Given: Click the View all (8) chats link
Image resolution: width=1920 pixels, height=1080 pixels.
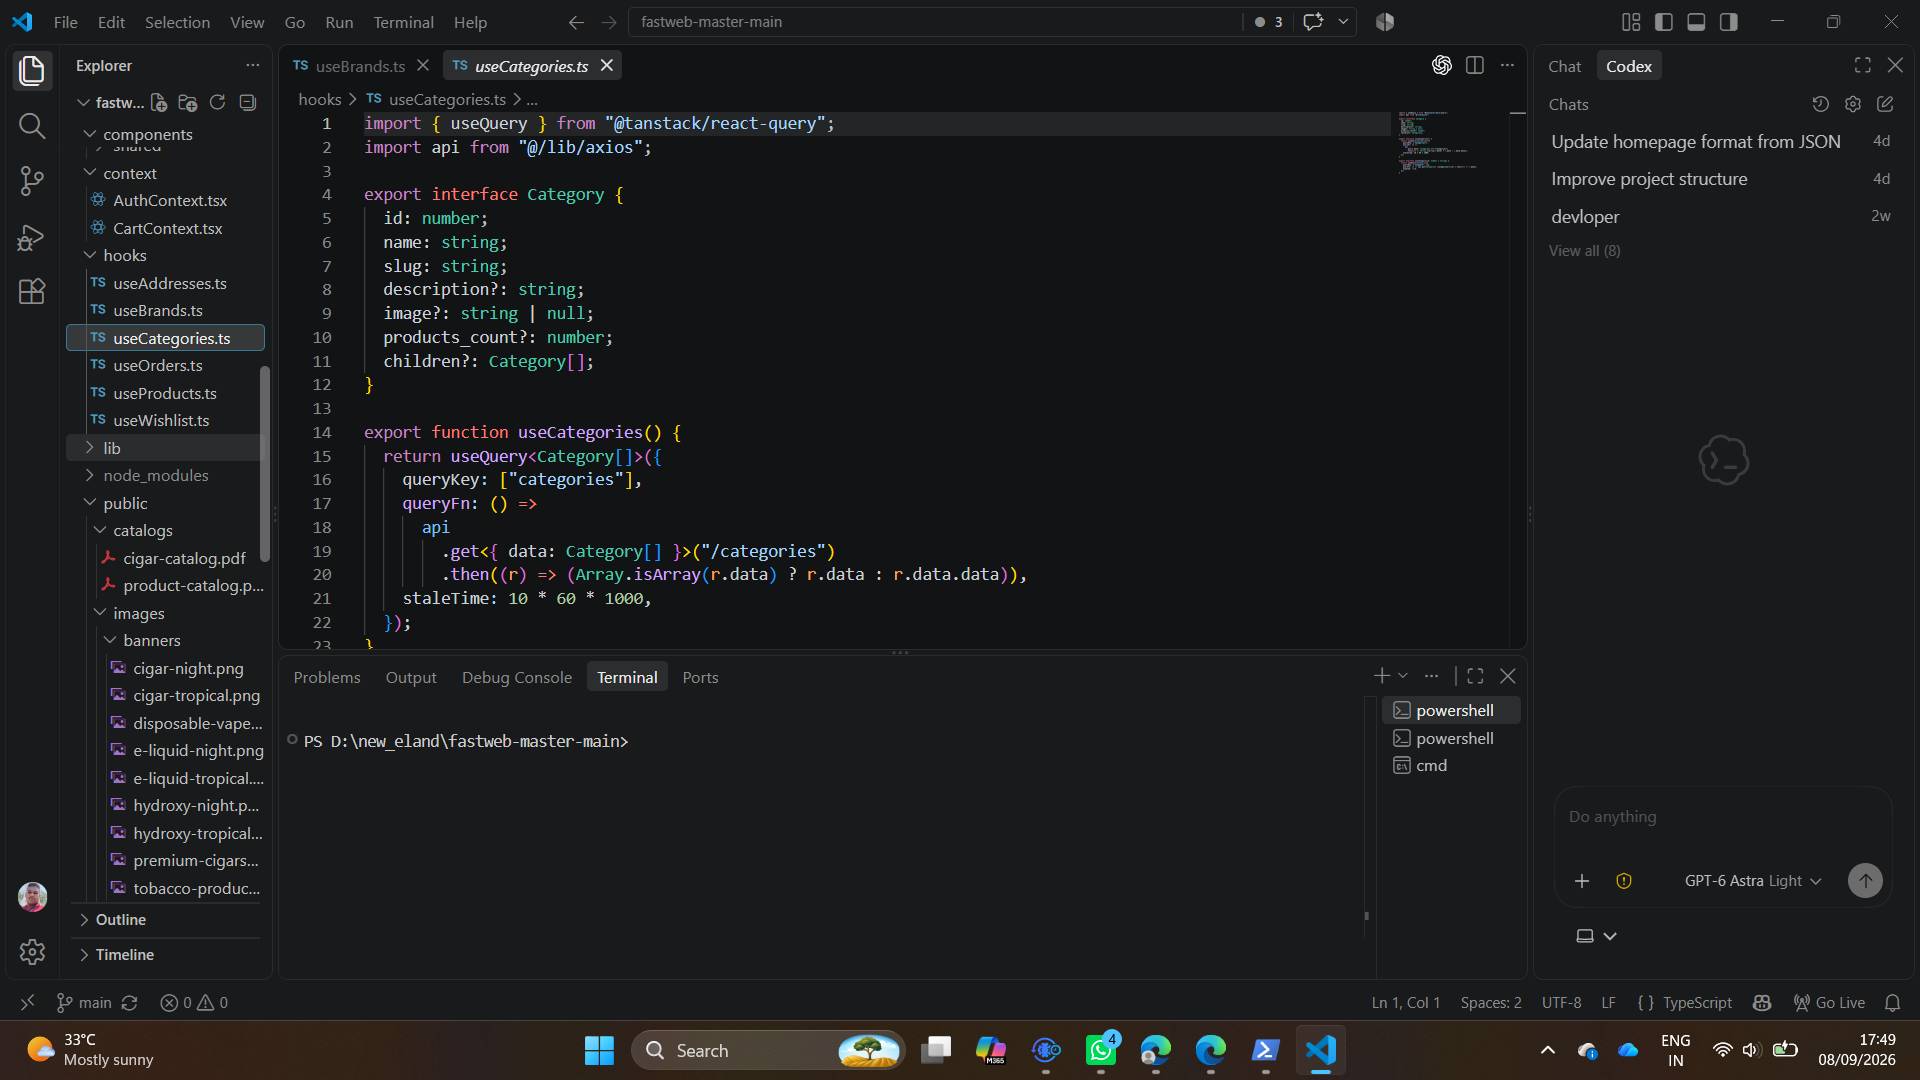Looking at the screenshot, I should click(1584, 251).
